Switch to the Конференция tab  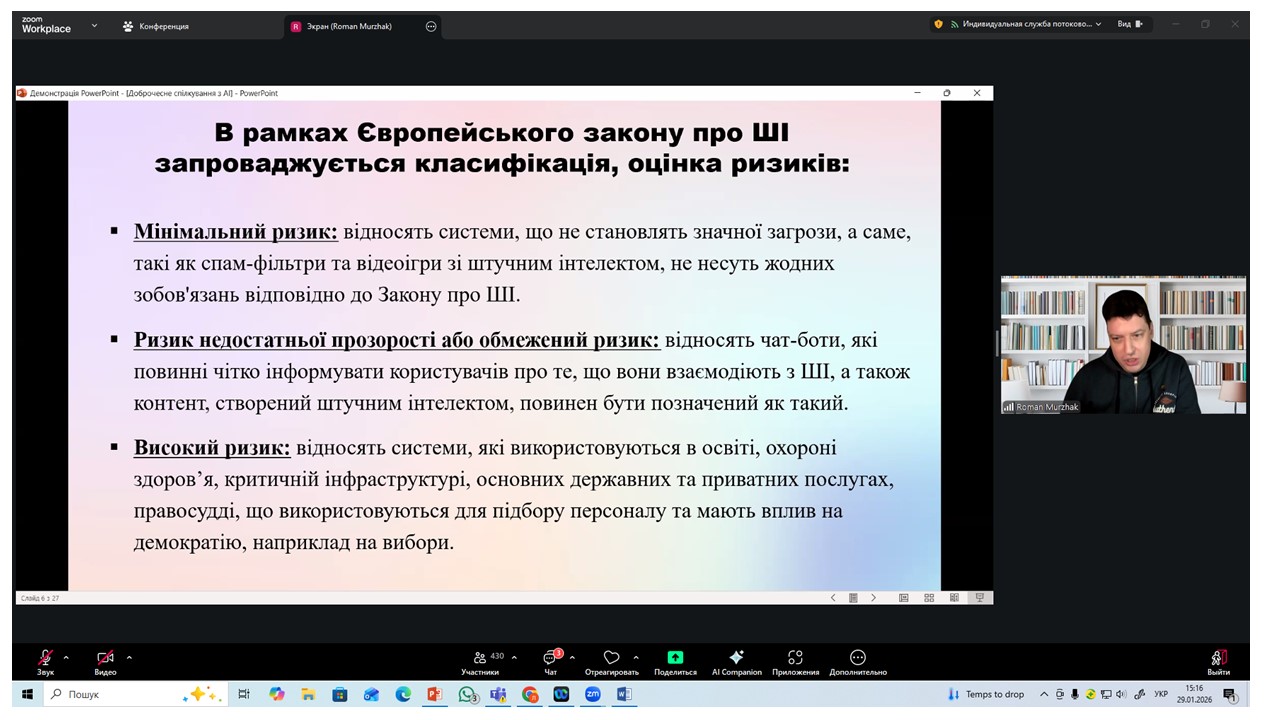pyautogui.click(x=155, y=26)
